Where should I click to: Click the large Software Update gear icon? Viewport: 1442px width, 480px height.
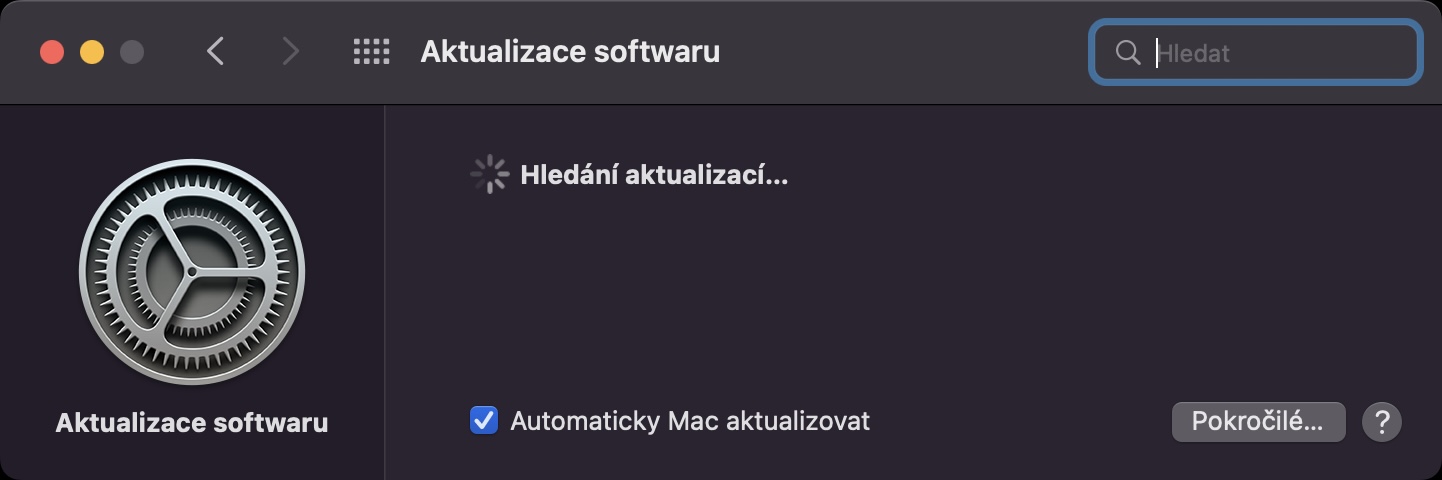pyautogui.click(x=192, y=272)
